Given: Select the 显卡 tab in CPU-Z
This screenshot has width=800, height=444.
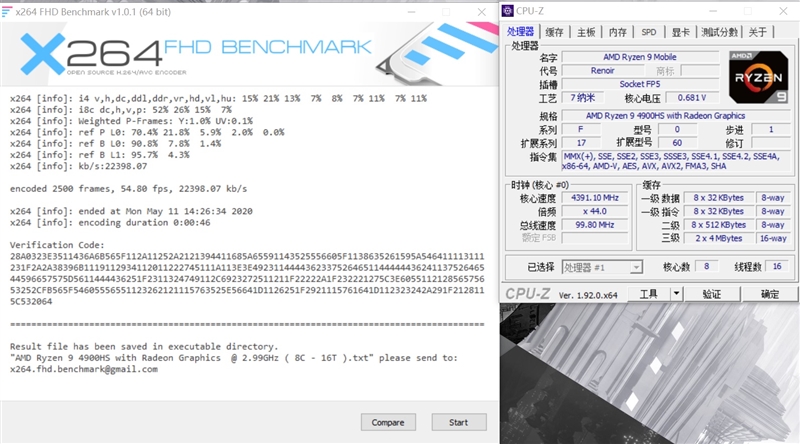Looking at the screenshot, I should 681,32.
